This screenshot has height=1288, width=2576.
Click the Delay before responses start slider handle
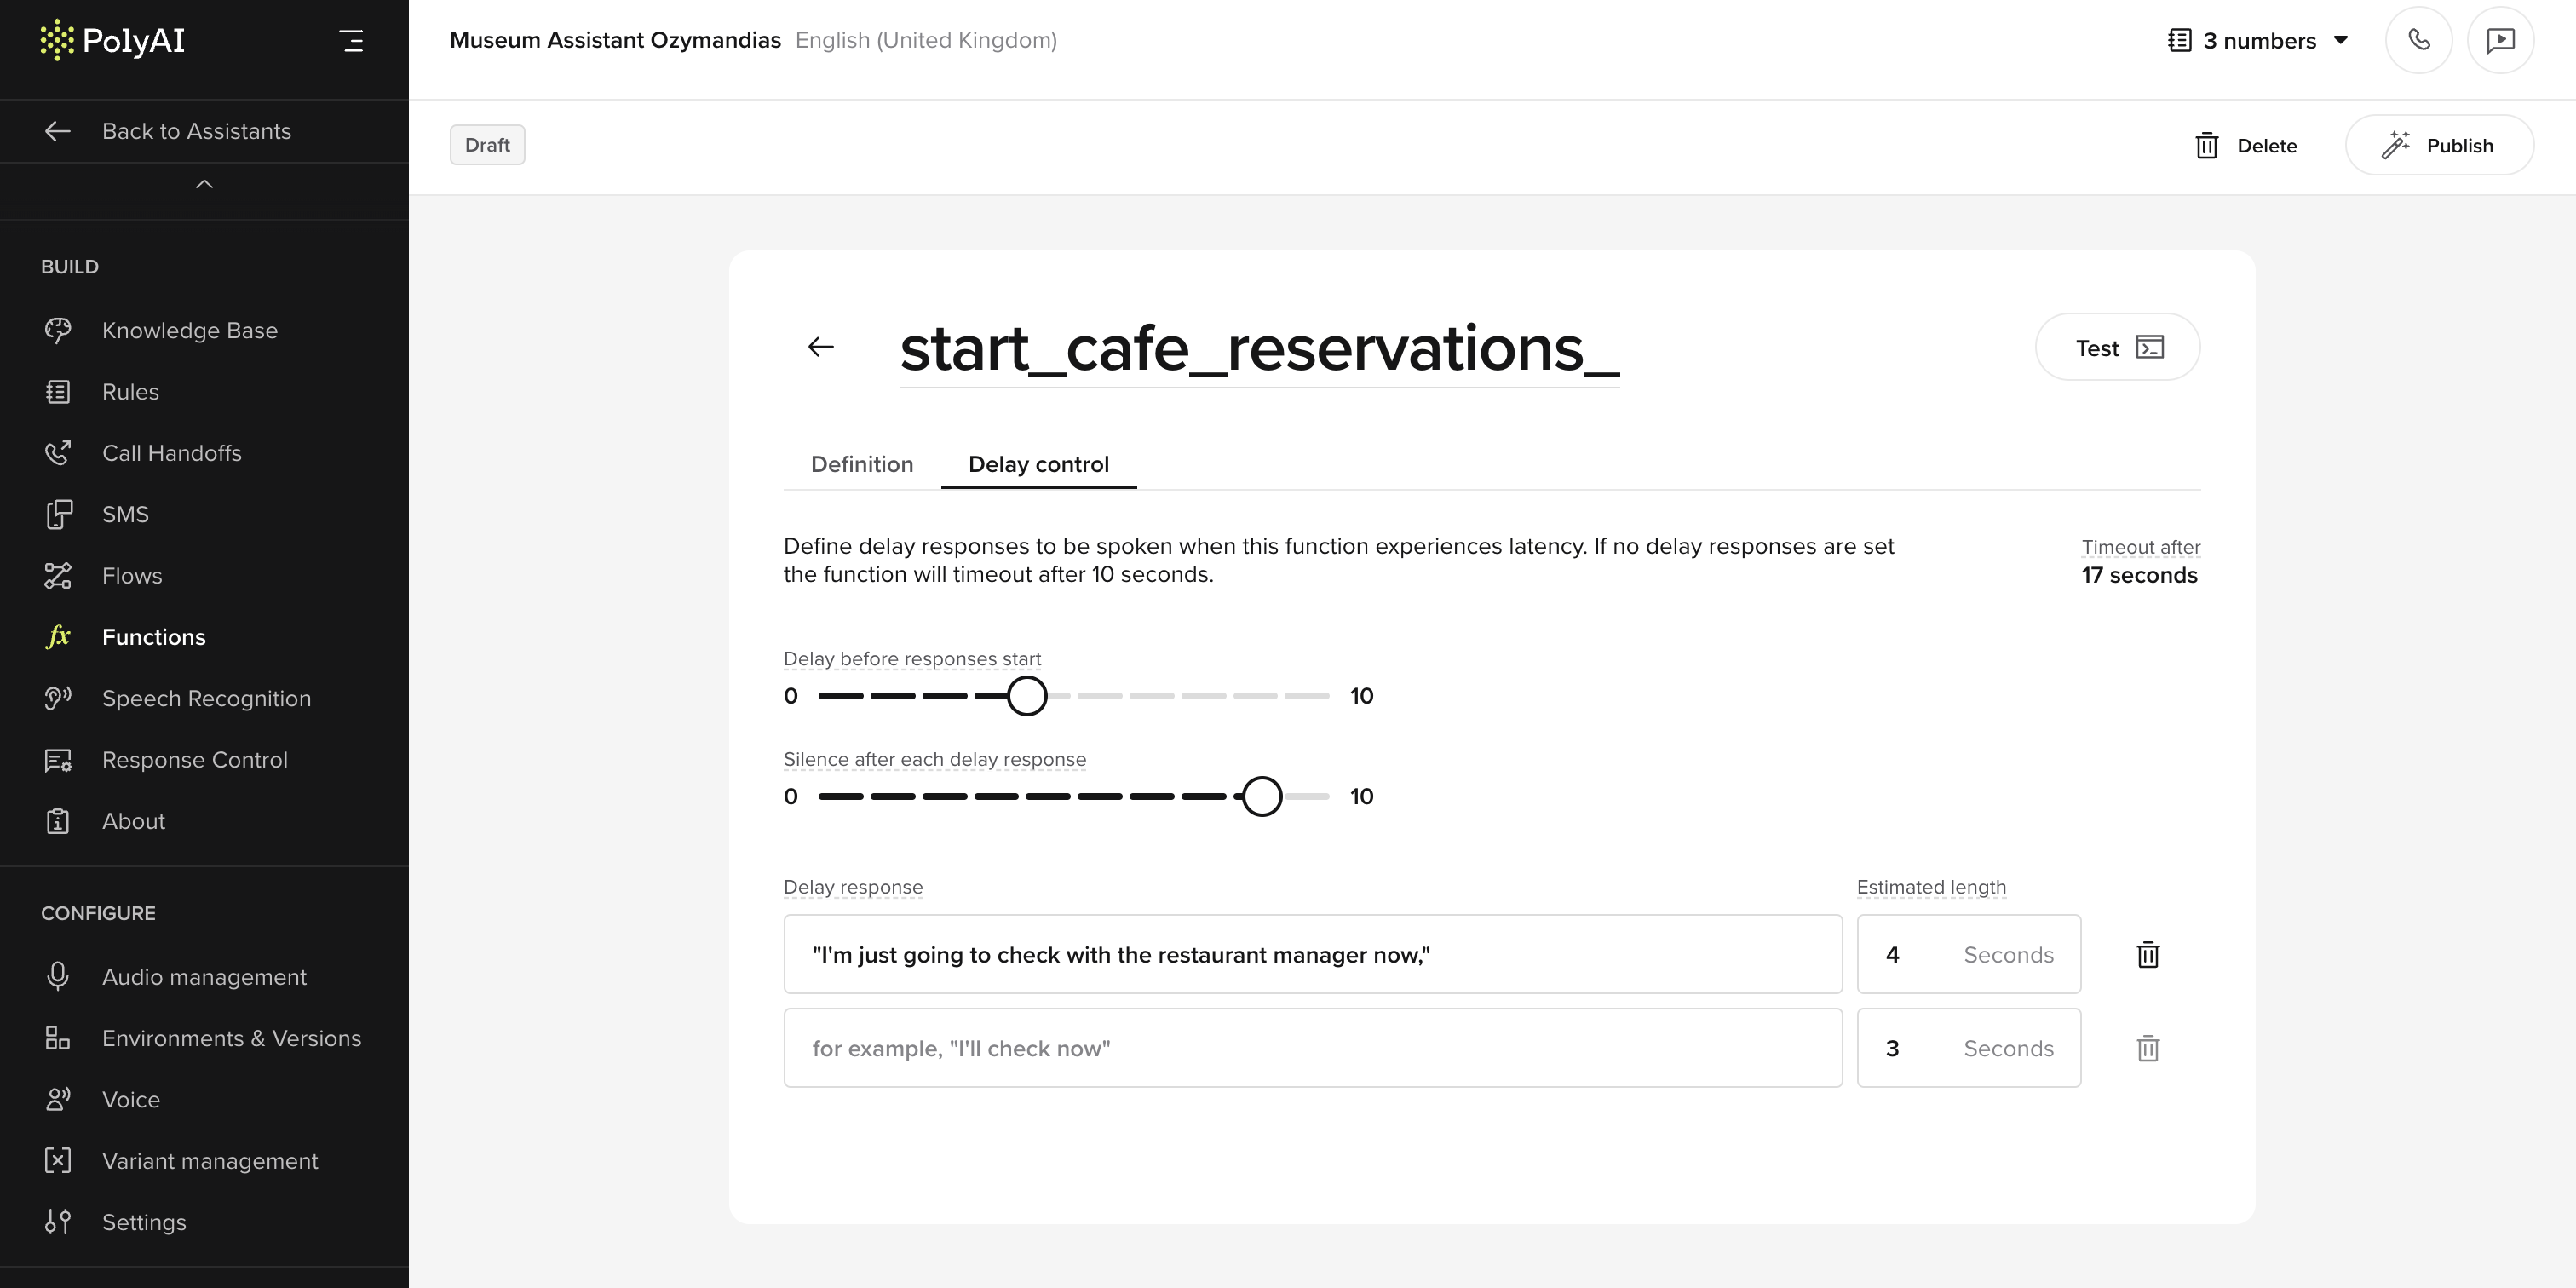[1026, 695]
